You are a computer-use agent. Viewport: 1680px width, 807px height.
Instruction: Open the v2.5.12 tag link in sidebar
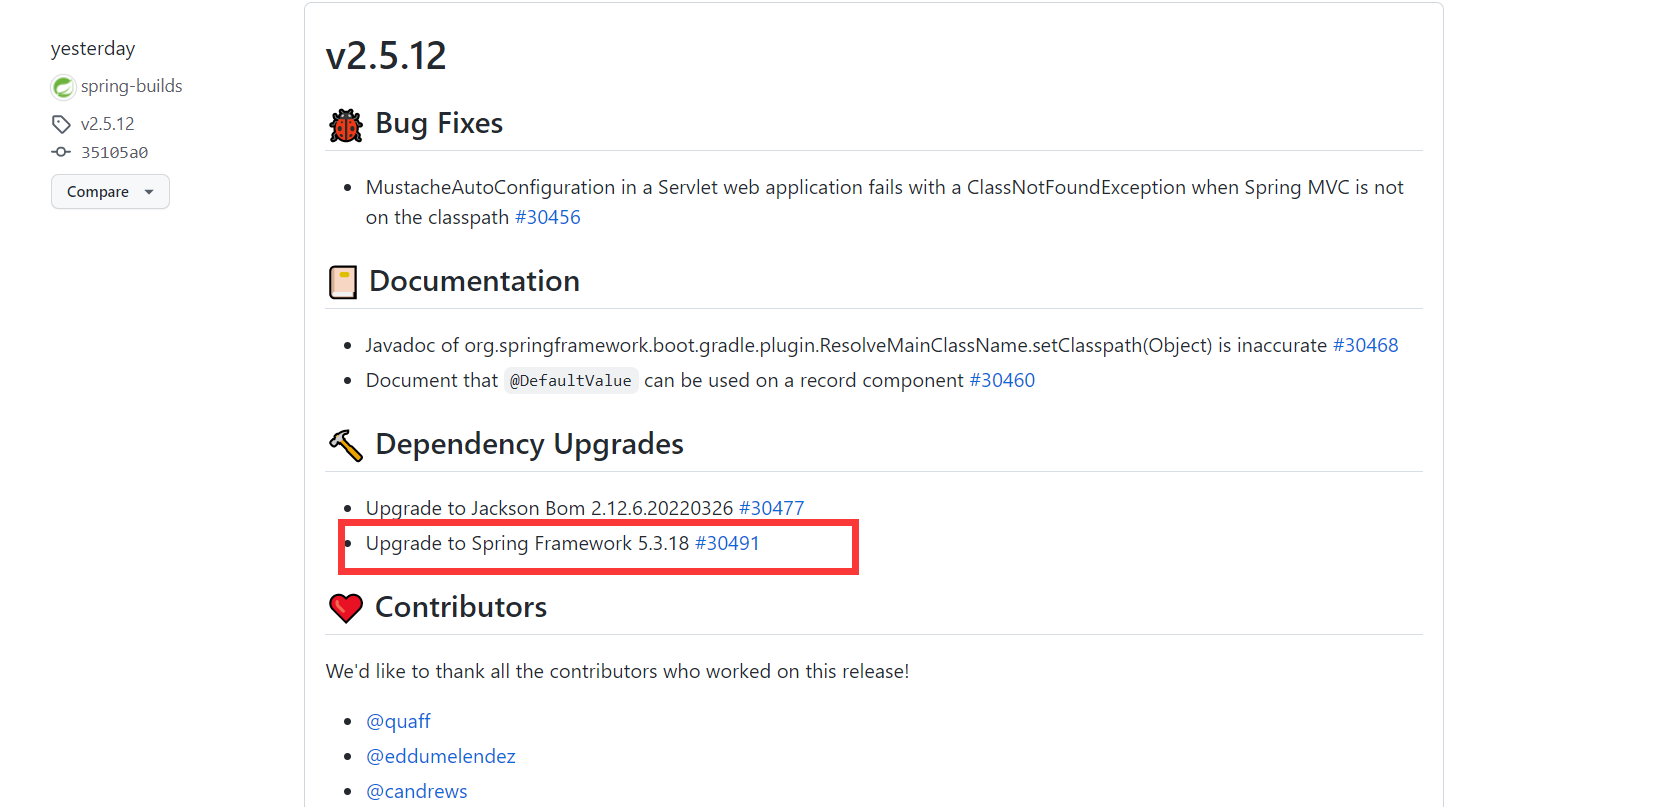click(107, 124)
